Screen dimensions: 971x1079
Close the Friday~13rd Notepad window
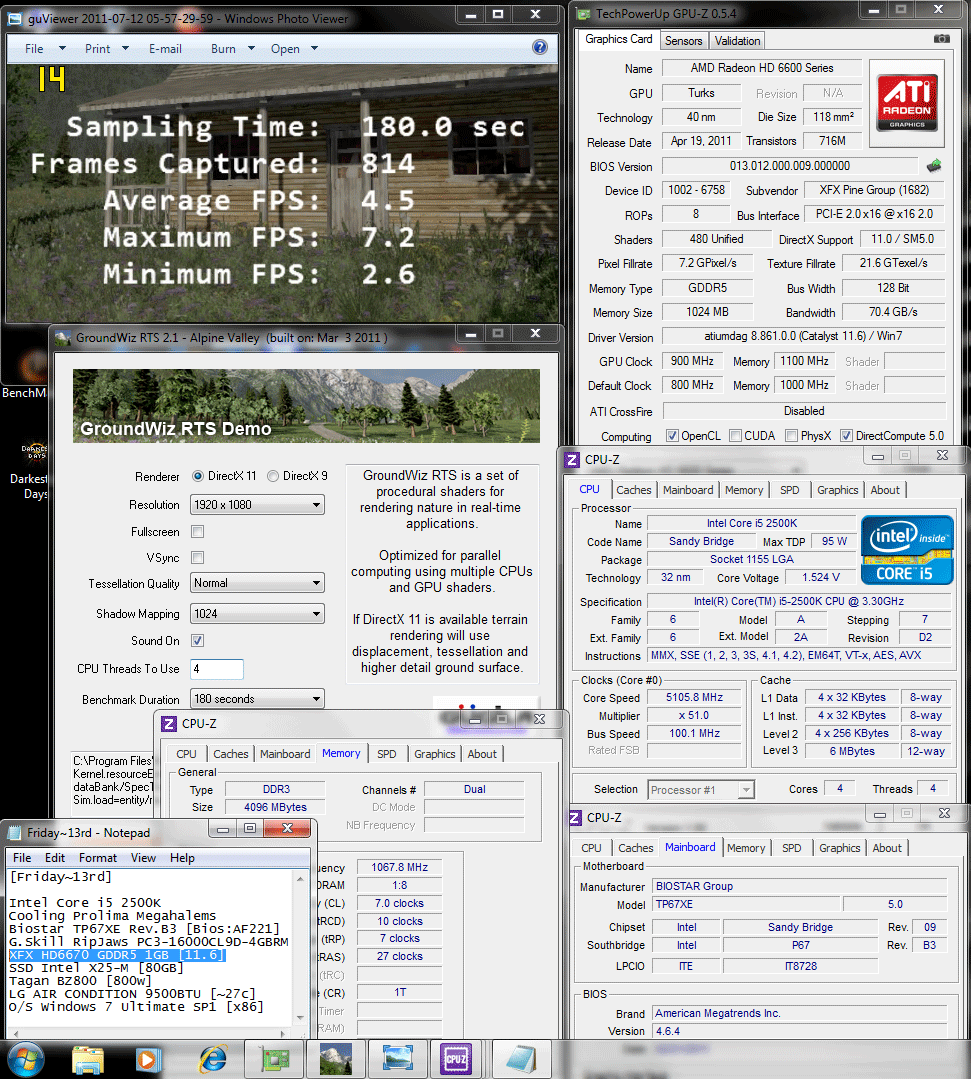pos(288,828)
